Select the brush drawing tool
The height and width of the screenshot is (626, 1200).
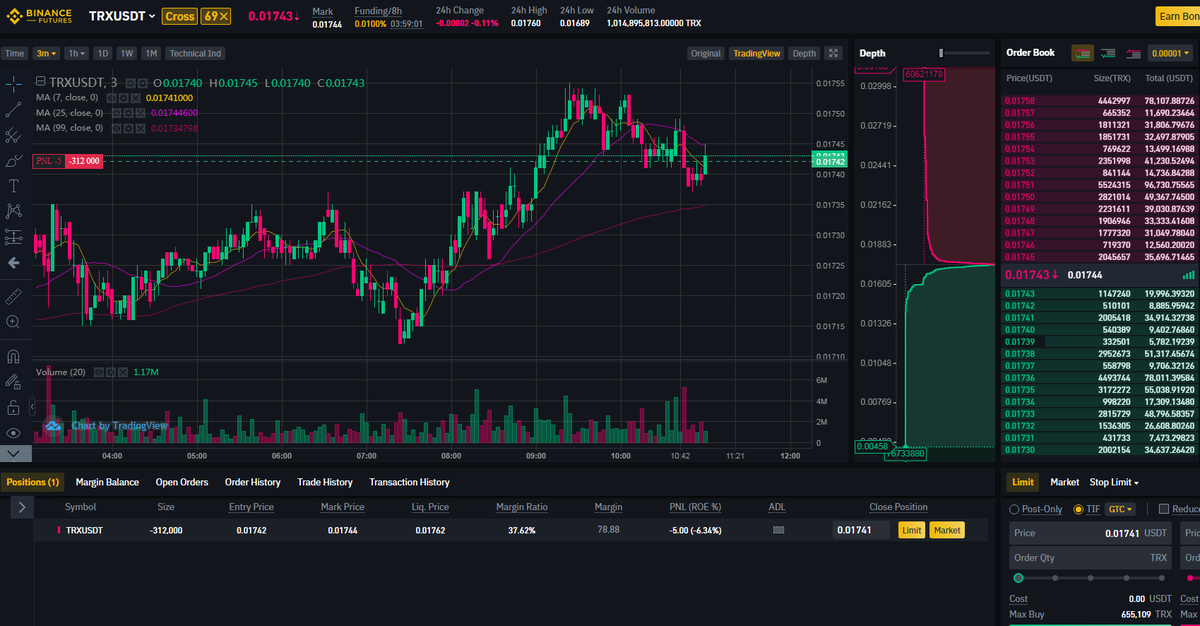coord(13,160)
